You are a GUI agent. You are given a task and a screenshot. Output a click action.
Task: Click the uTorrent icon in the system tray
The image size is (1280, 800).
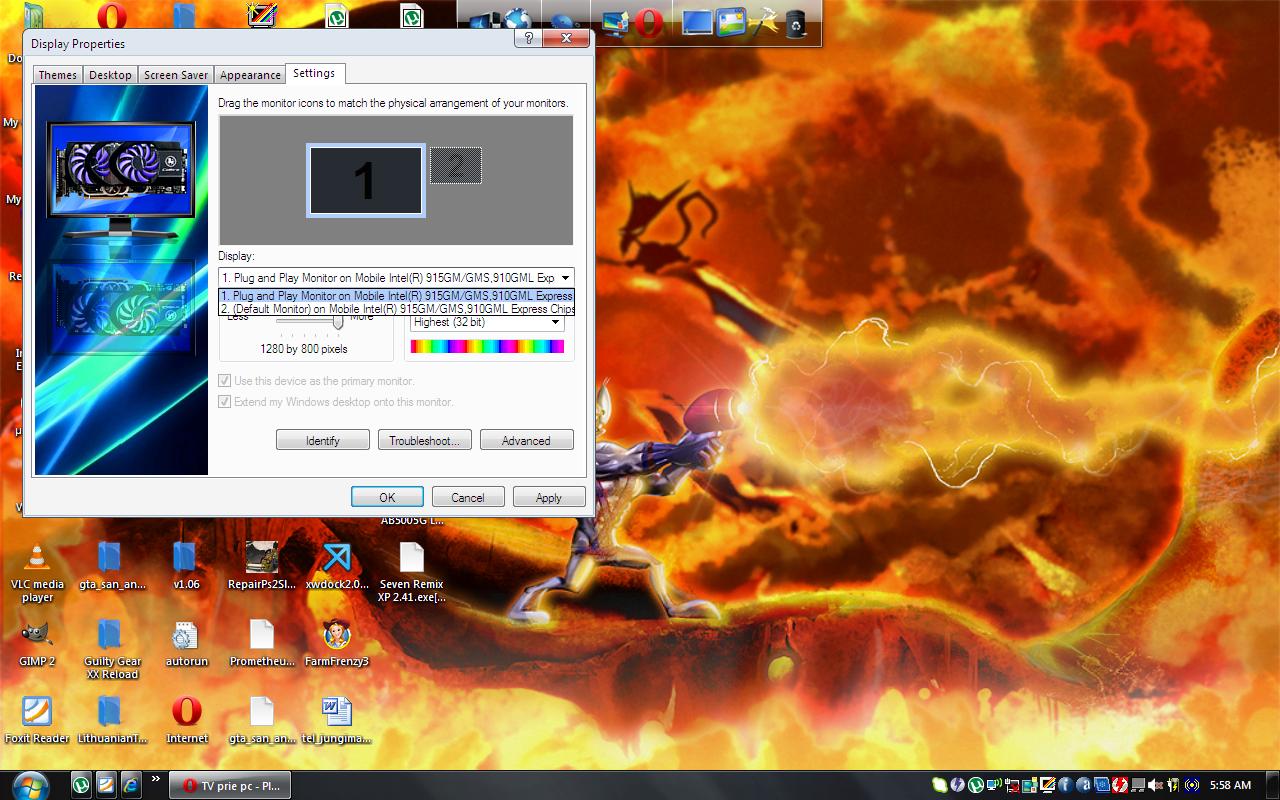pyautogui.click(x=976, y=785)
